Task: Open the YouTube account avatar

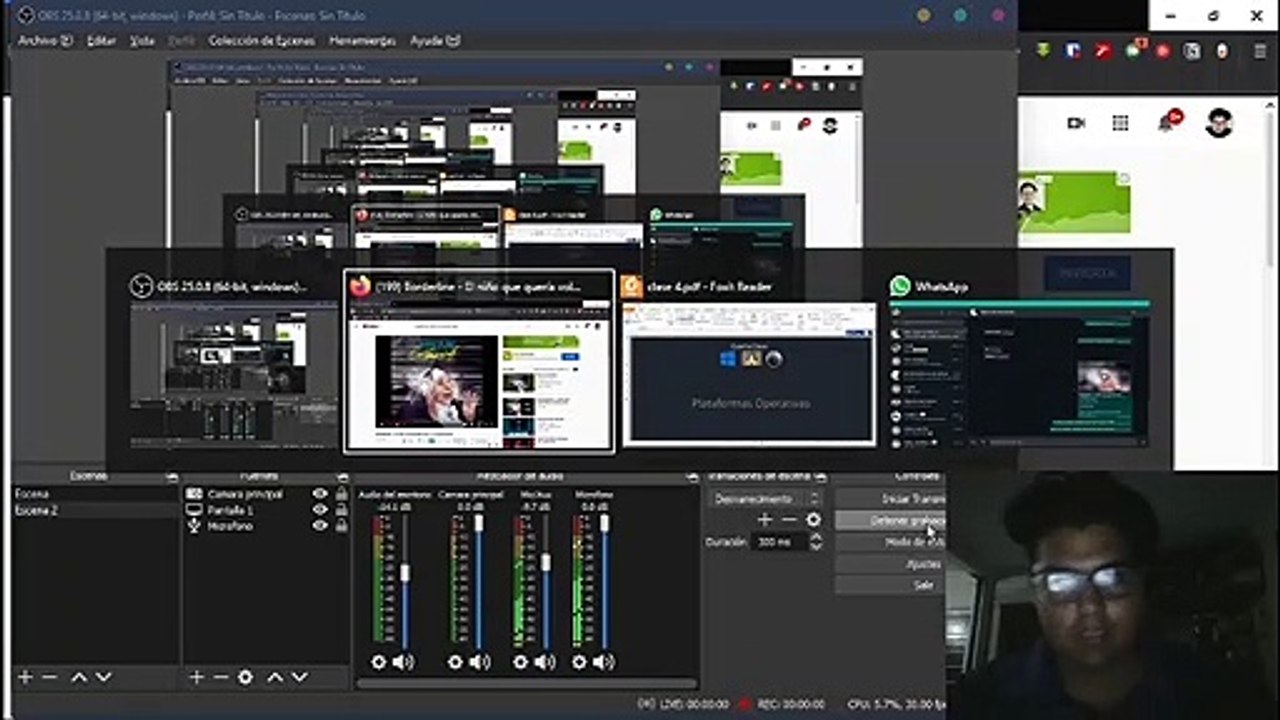Action: [1219, 123]
